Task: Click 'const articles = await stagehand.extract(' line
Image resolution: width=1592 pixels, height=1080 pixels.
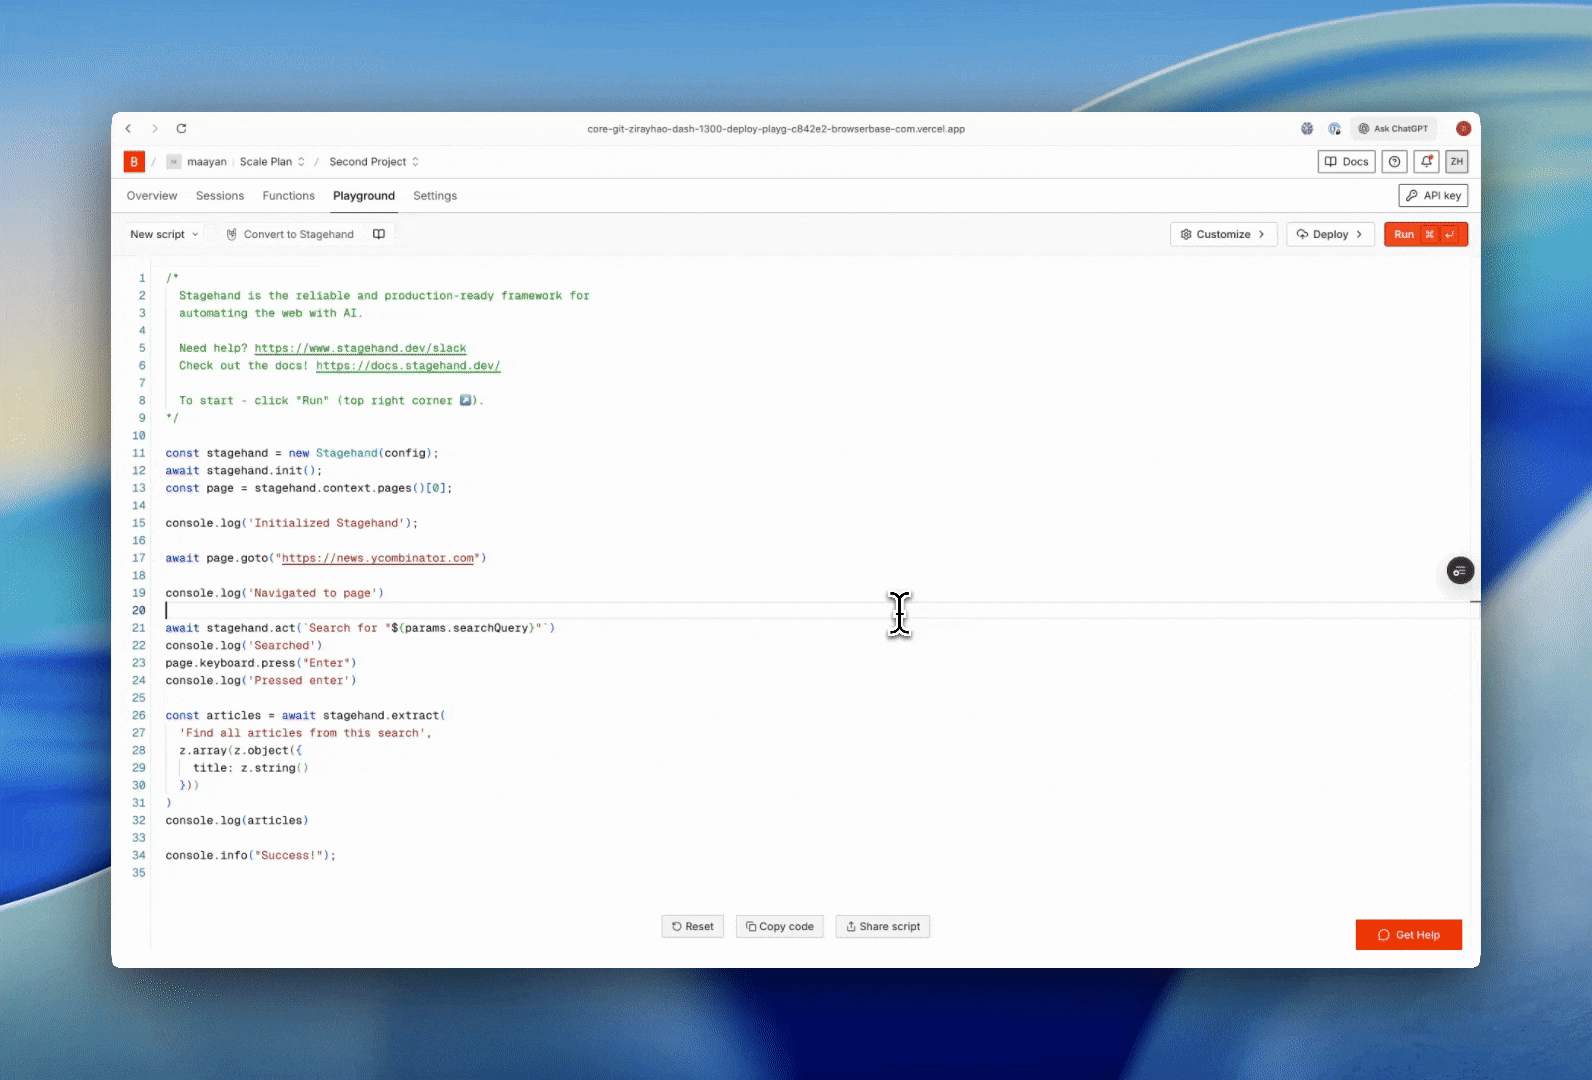Action: (306, 716)
